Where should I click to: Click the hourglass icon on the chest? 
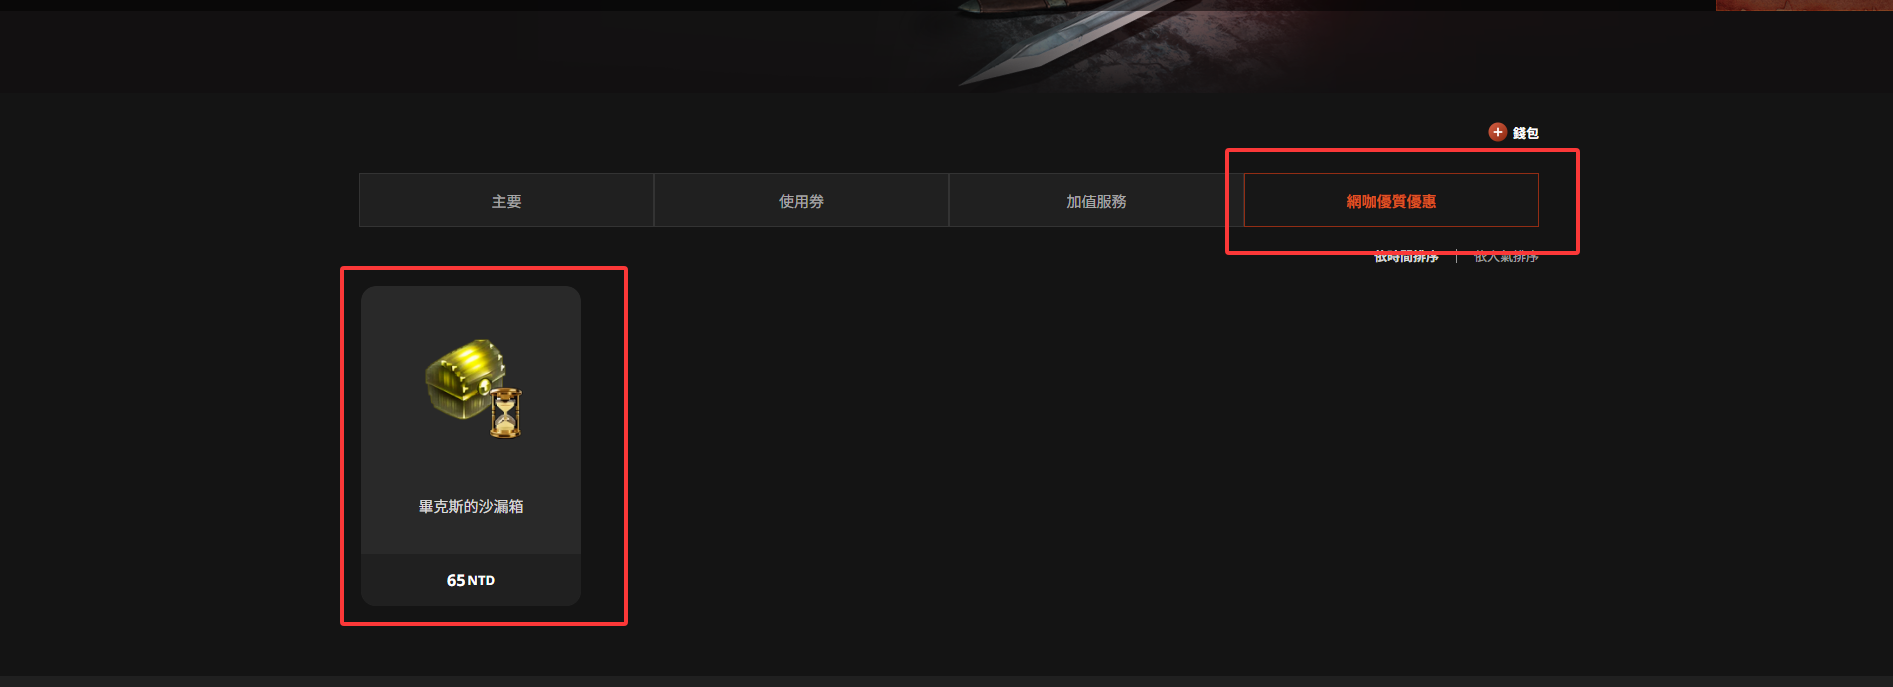pos(506,412)
